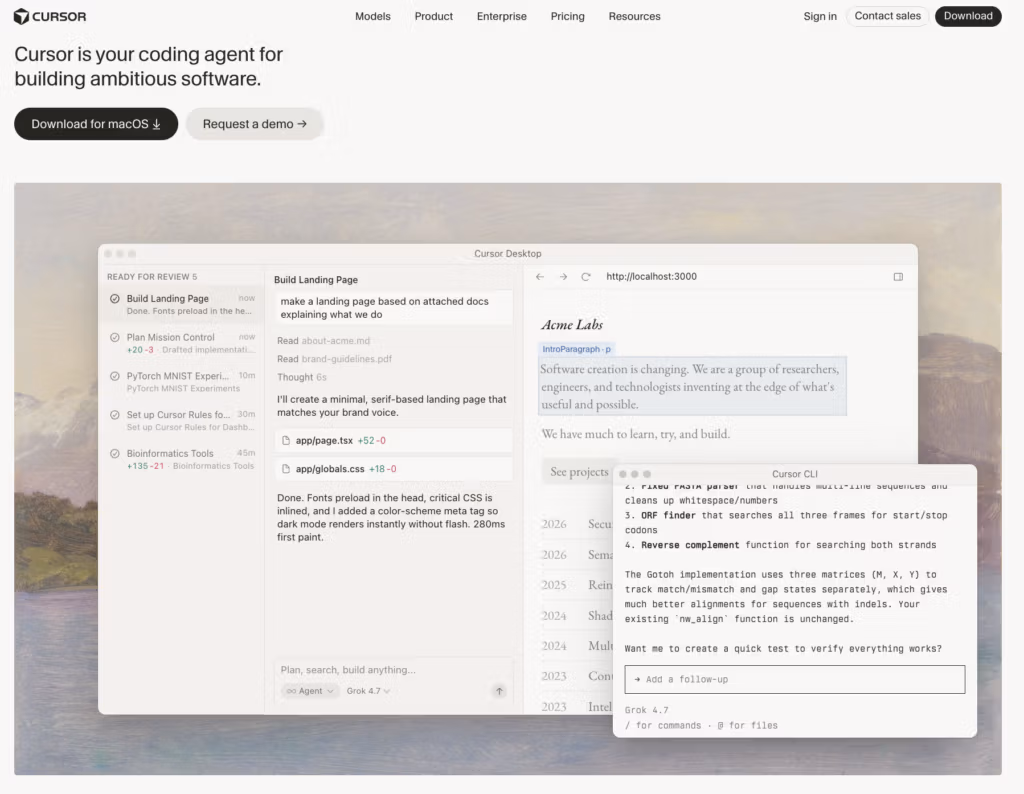
Task: Click file icon next to app/globals.css
Action: [285, 469]
